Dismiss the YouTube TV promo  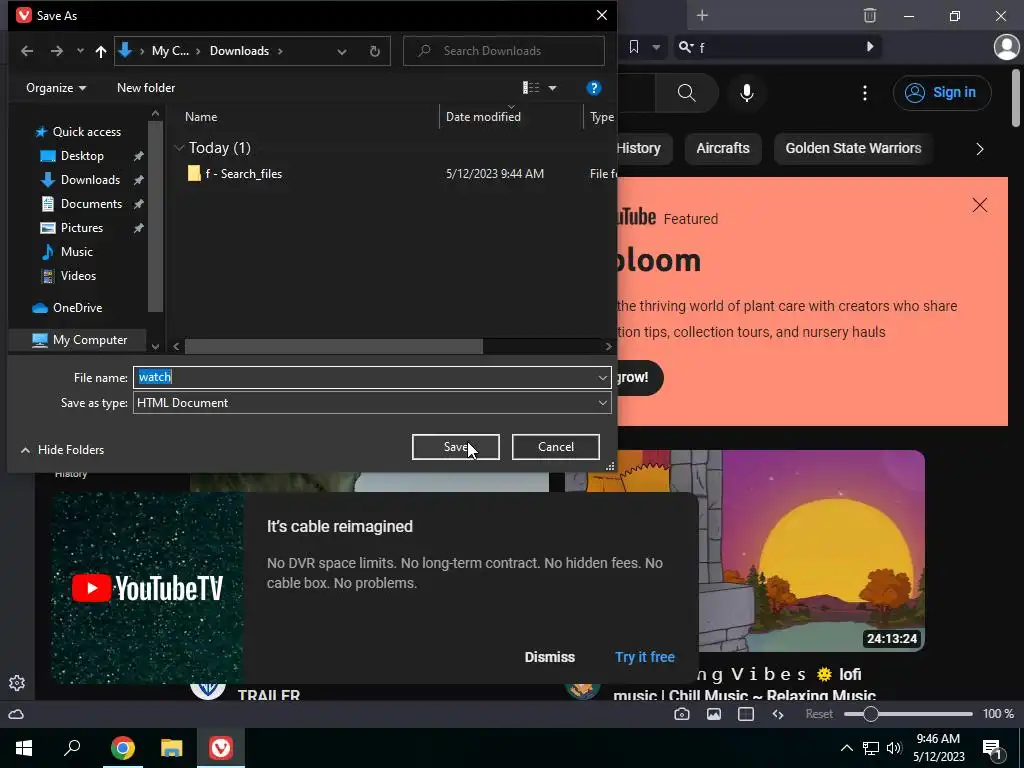(550, 657)
